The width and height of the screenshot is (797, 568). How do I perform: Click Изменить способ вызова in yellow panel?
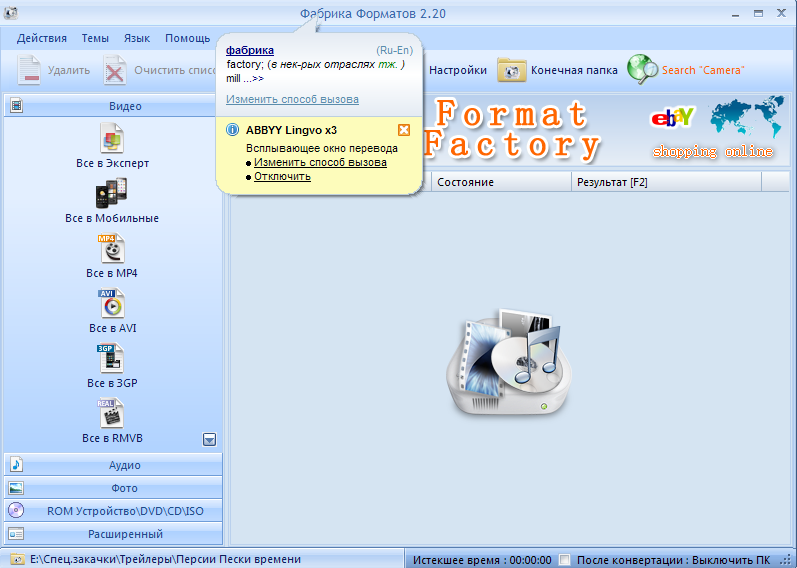coord(320,162)
